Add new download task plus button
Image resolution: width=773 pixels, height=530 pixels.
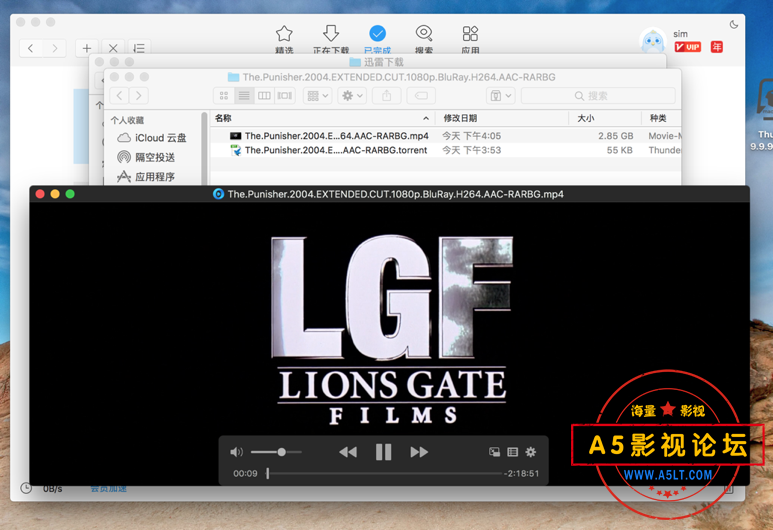[x=87, y=48]
